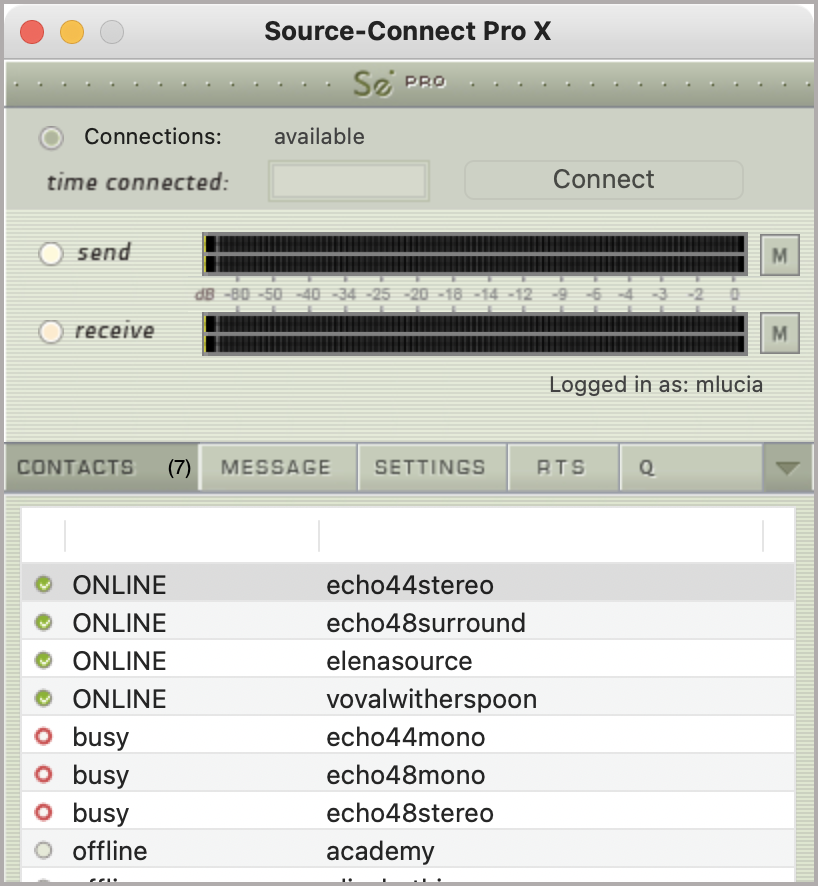Screen dimensions: 818x886
Task: Toggle the receive indicator light
Action: 50,332
